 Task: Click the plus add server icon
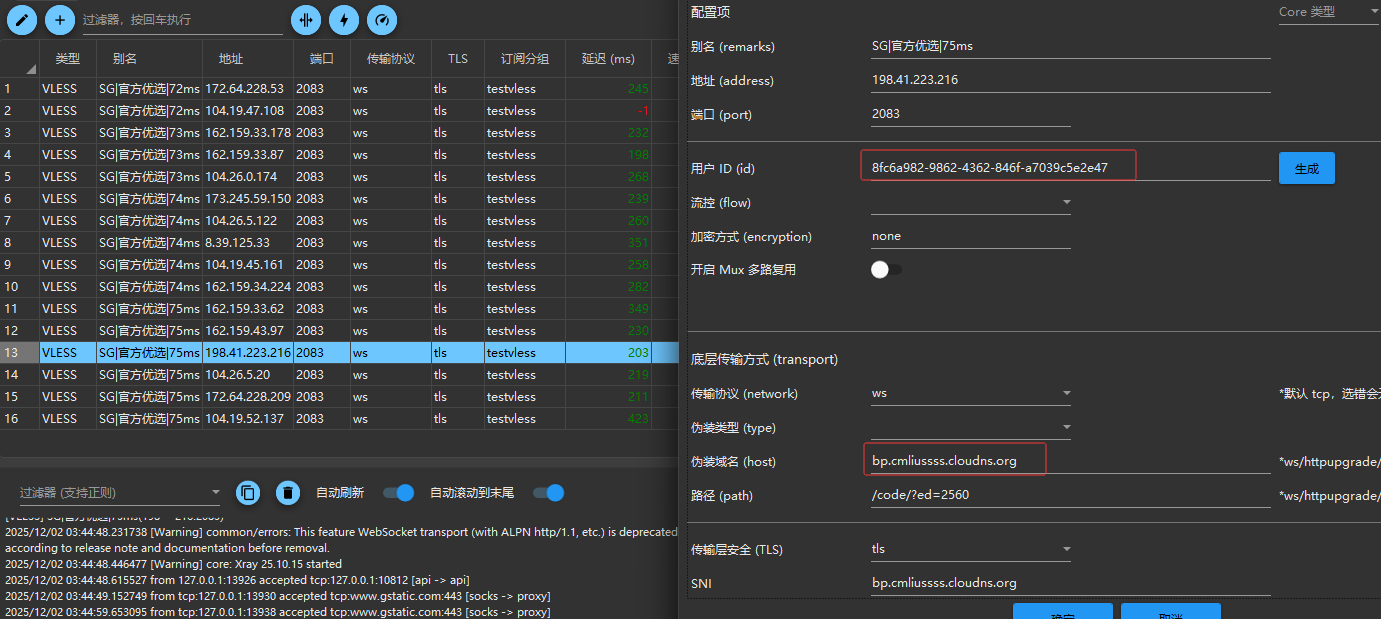[60, 19]
